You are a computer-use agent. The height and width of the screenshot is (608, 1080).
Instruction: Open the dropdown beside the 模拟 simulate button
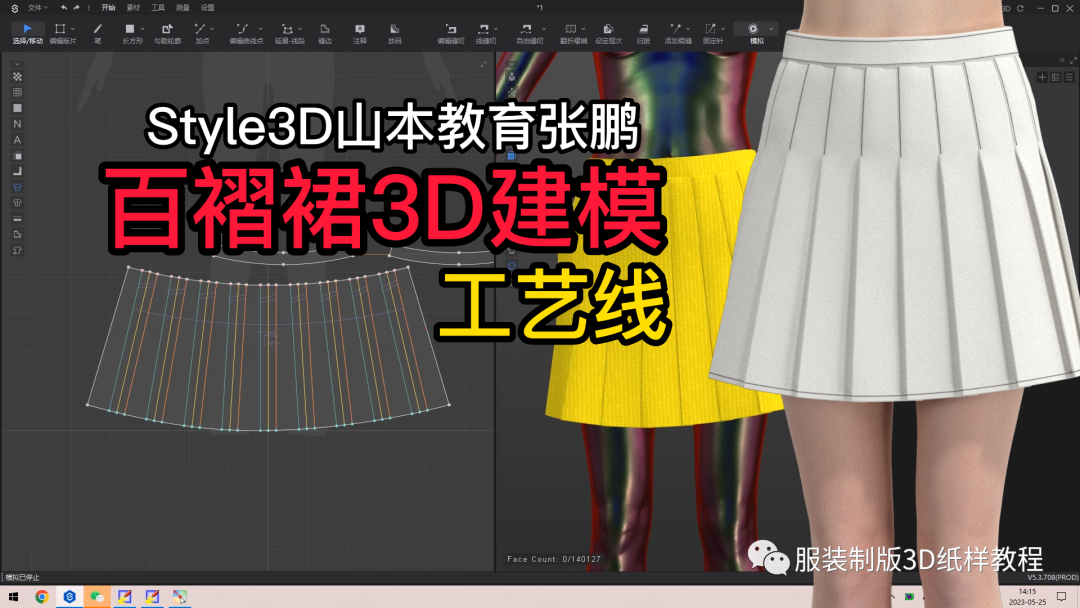click(771, 29)
